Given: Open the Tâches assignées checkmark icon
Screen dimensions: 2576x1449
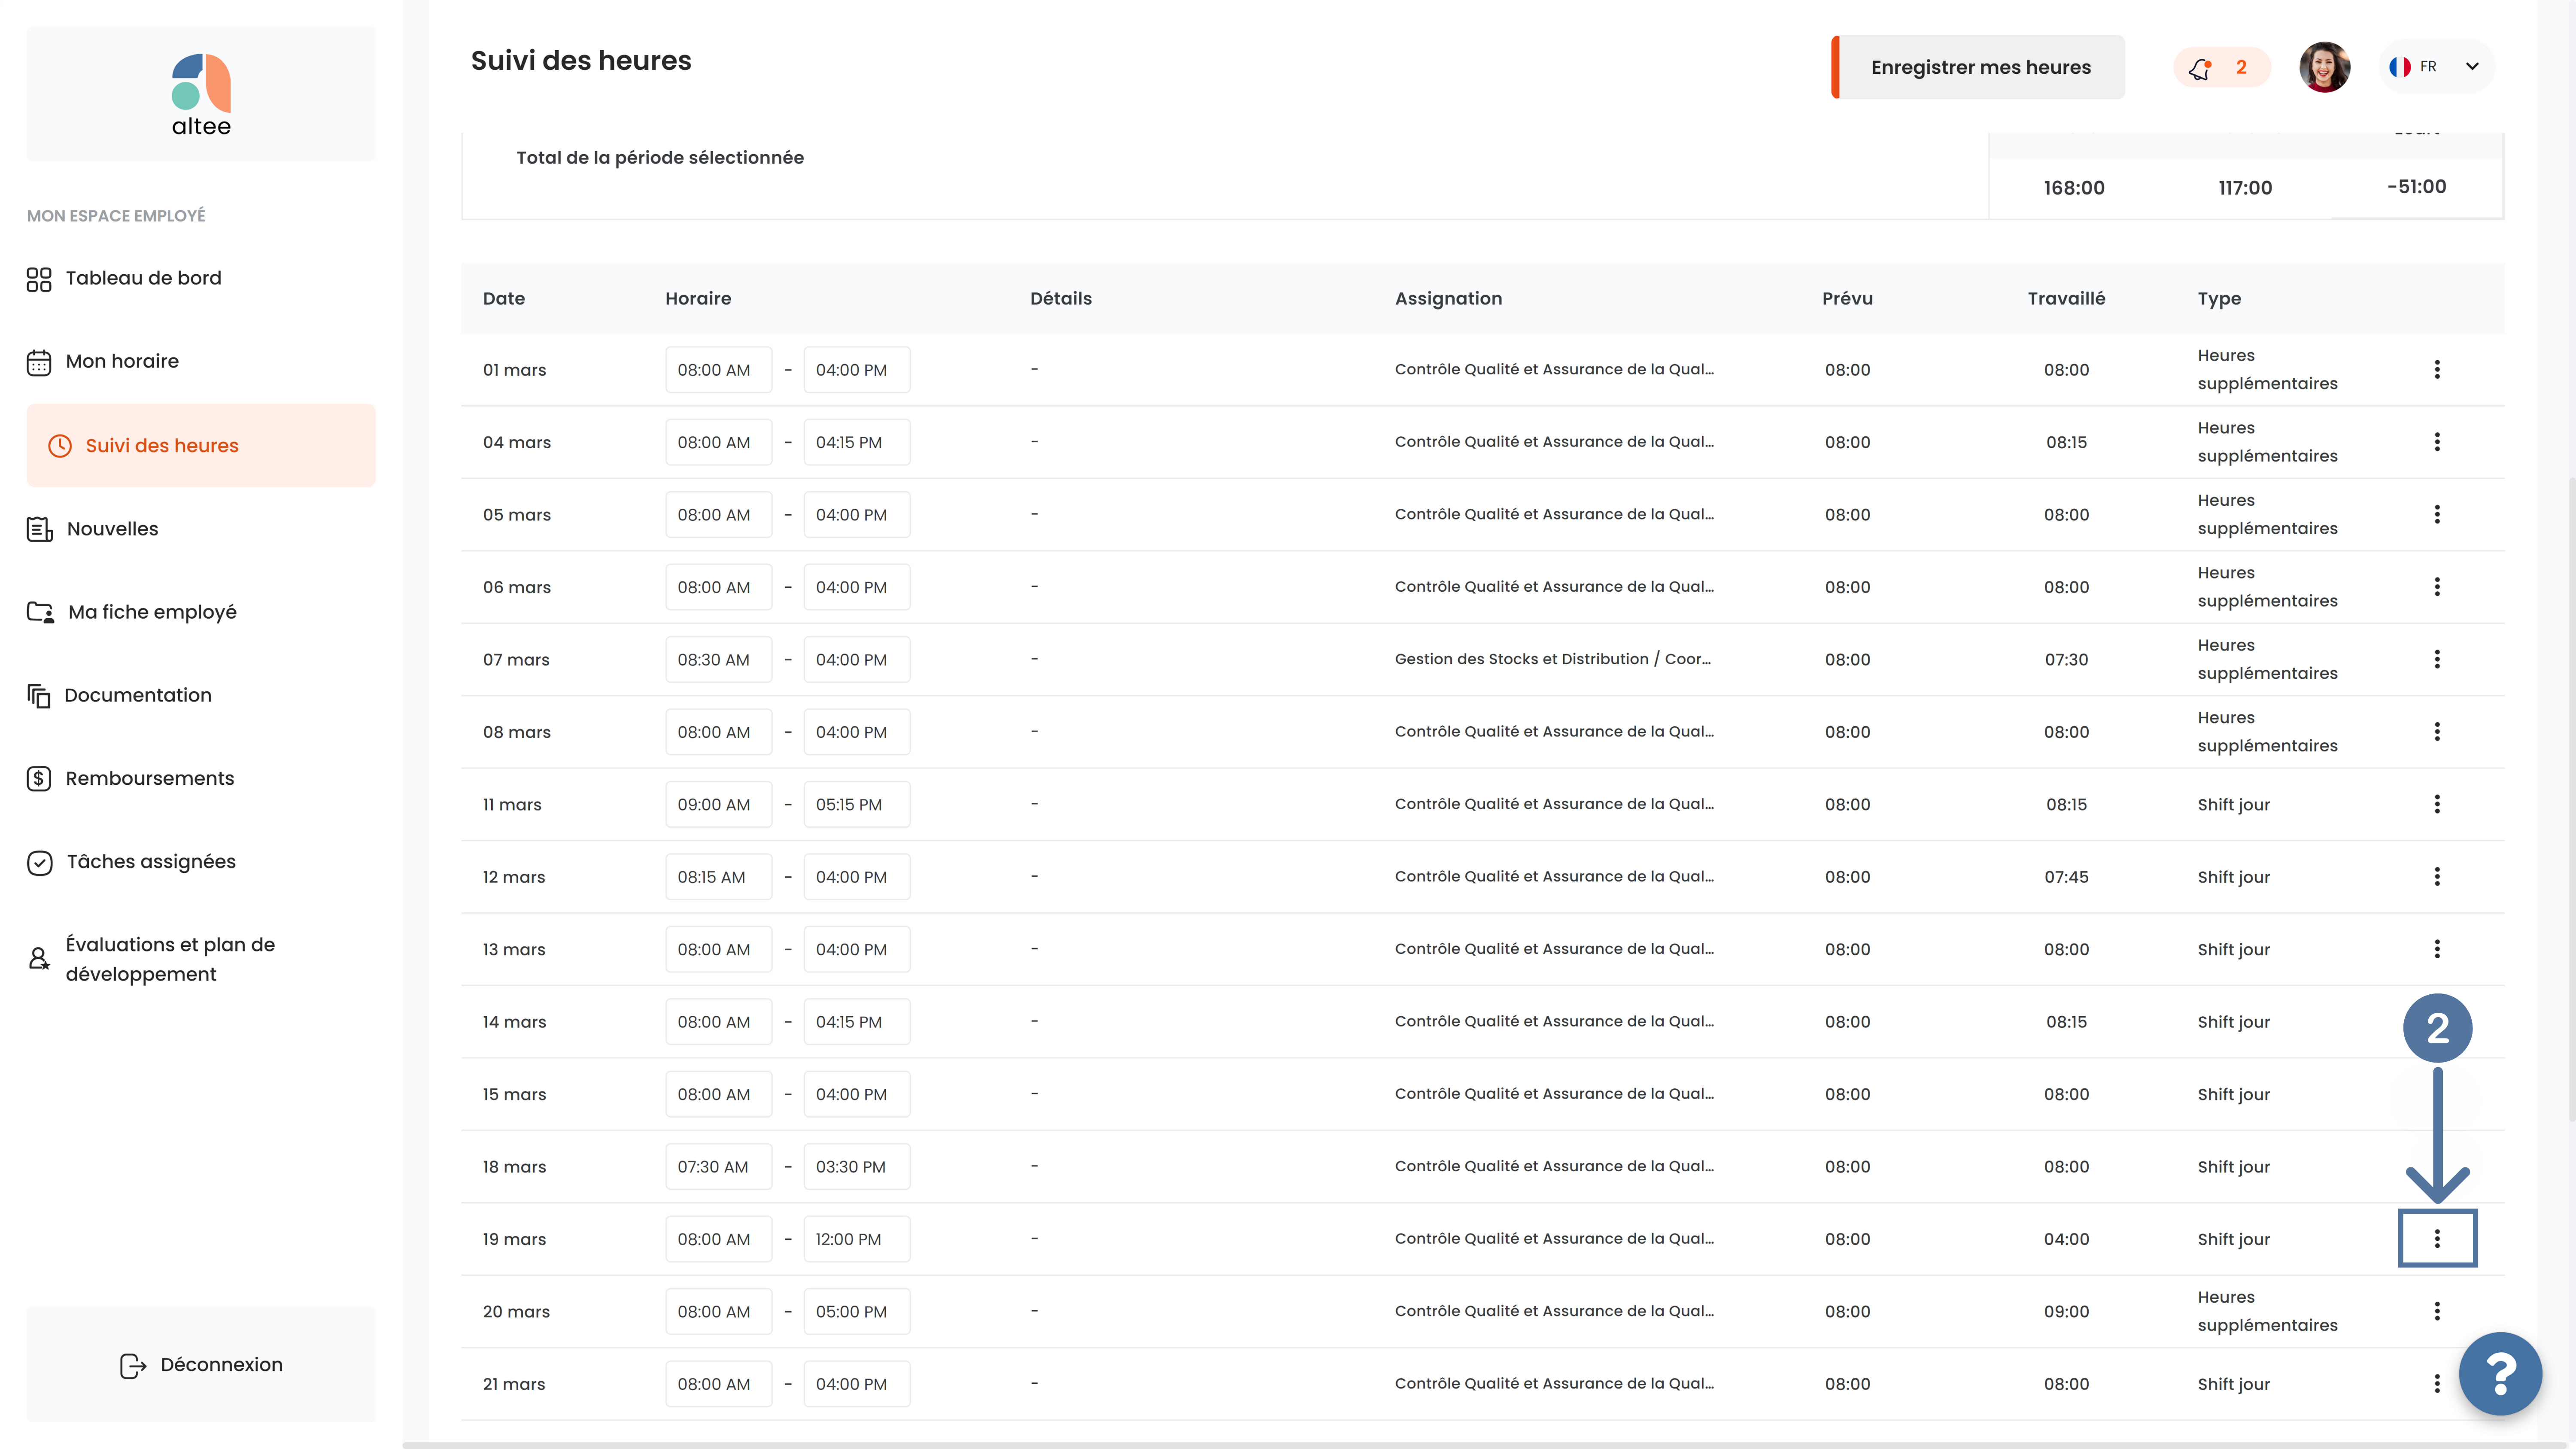Looking at the screenshot, I should point(39,862).
